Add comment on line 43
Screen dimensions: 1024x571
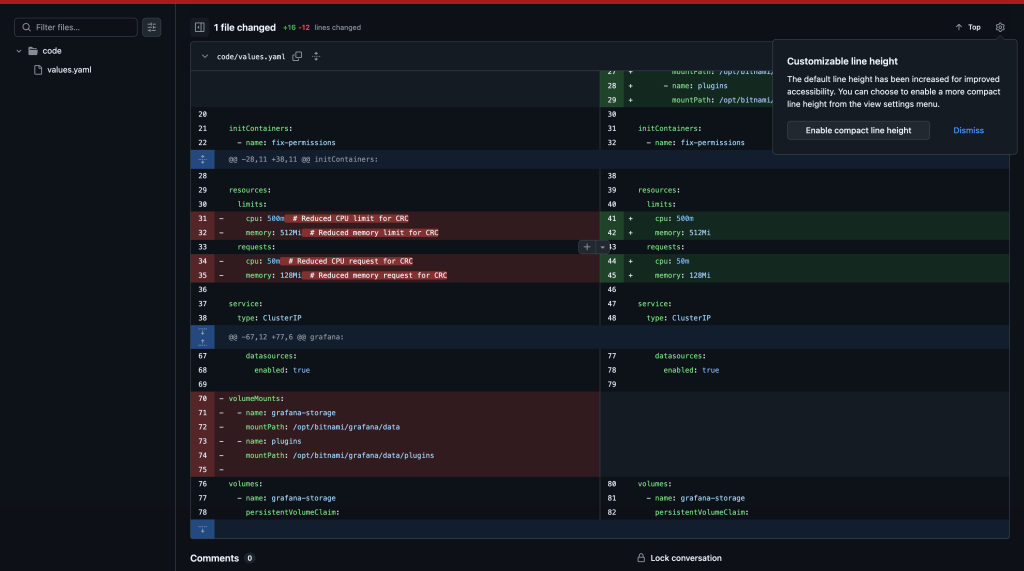pos(587,247)
